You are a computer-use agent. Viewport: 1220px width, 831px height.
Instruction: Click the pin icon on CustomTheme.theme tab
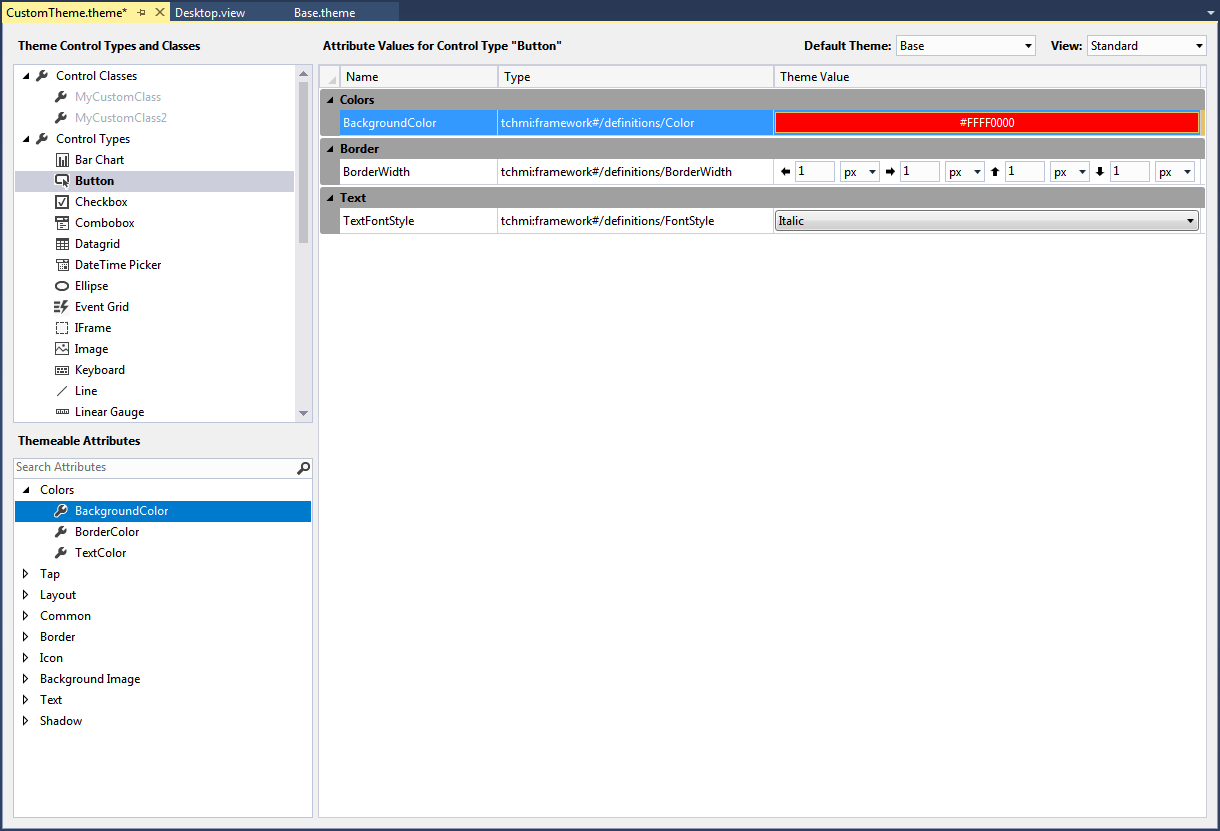click(x=142, y=12)
